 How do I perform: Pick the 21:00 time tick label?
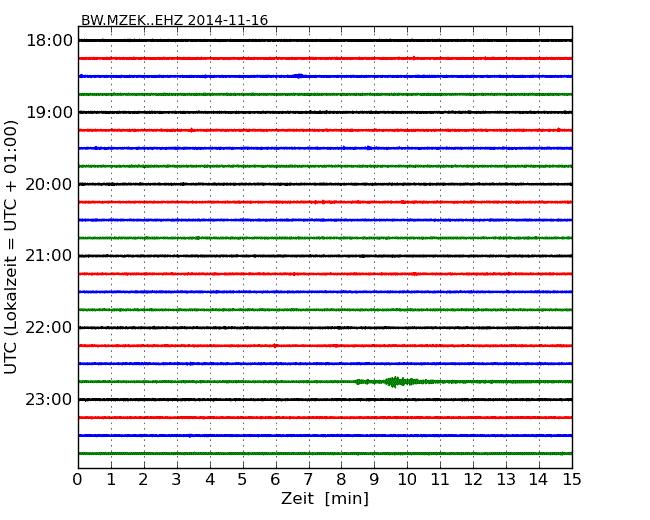(x=49, y=256)
